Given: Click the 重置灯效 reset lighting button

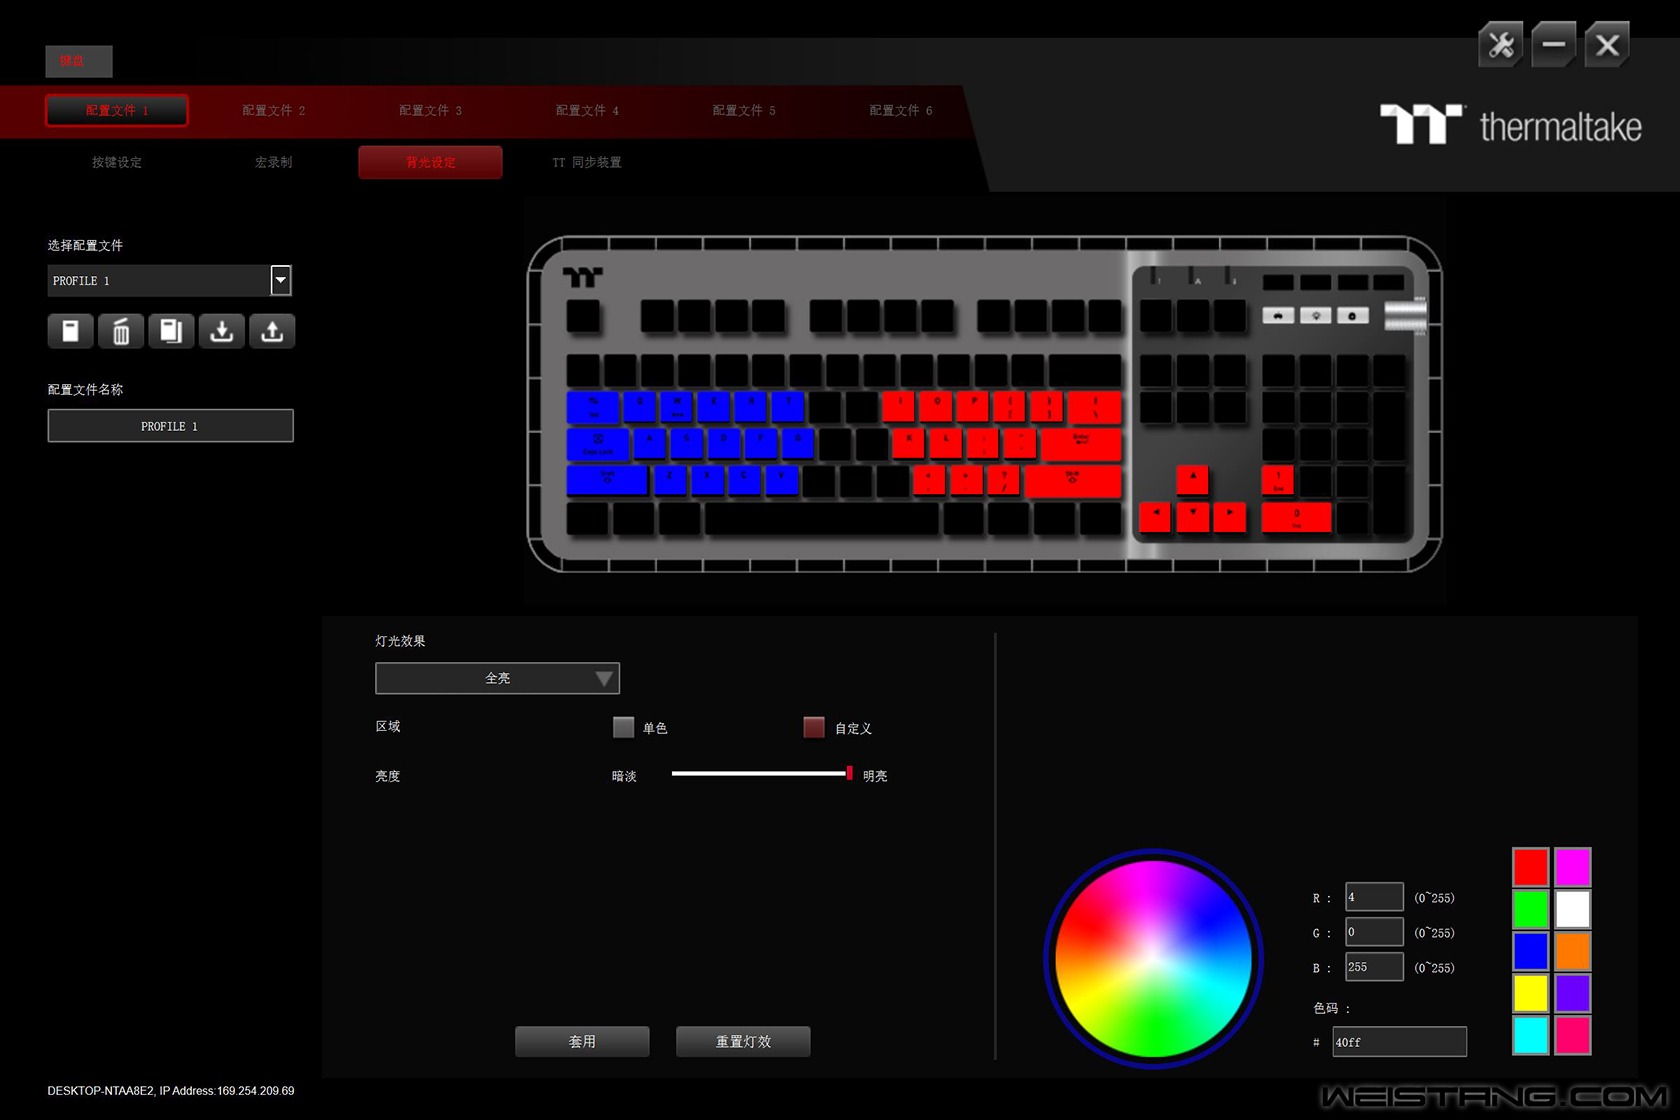Looking at the screenshot, I should (x=743, y=1041).
